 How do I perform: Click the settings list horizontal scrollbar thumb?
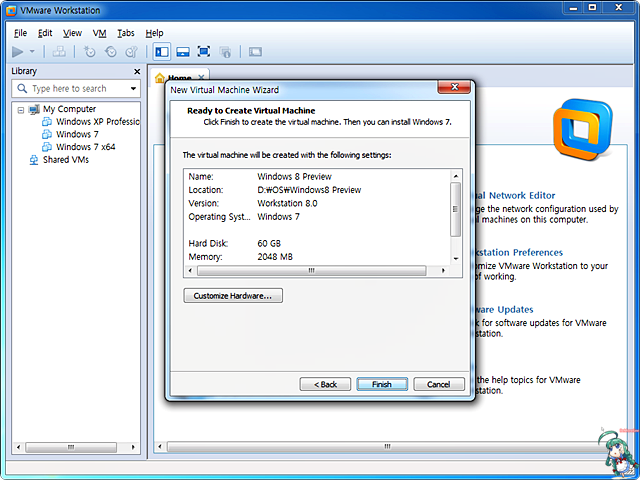pos(312,270)
